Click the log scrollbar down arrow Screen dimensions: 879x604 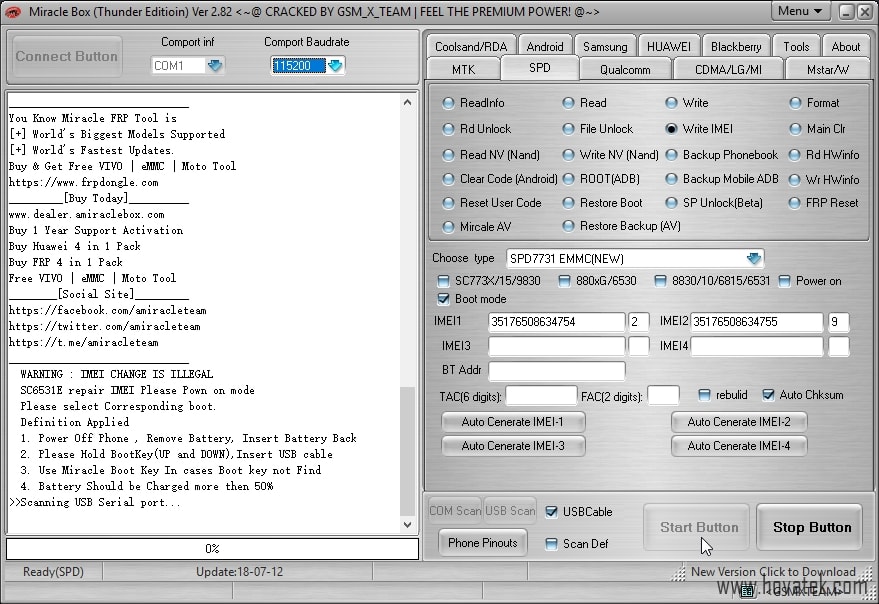tap(407, 525)
